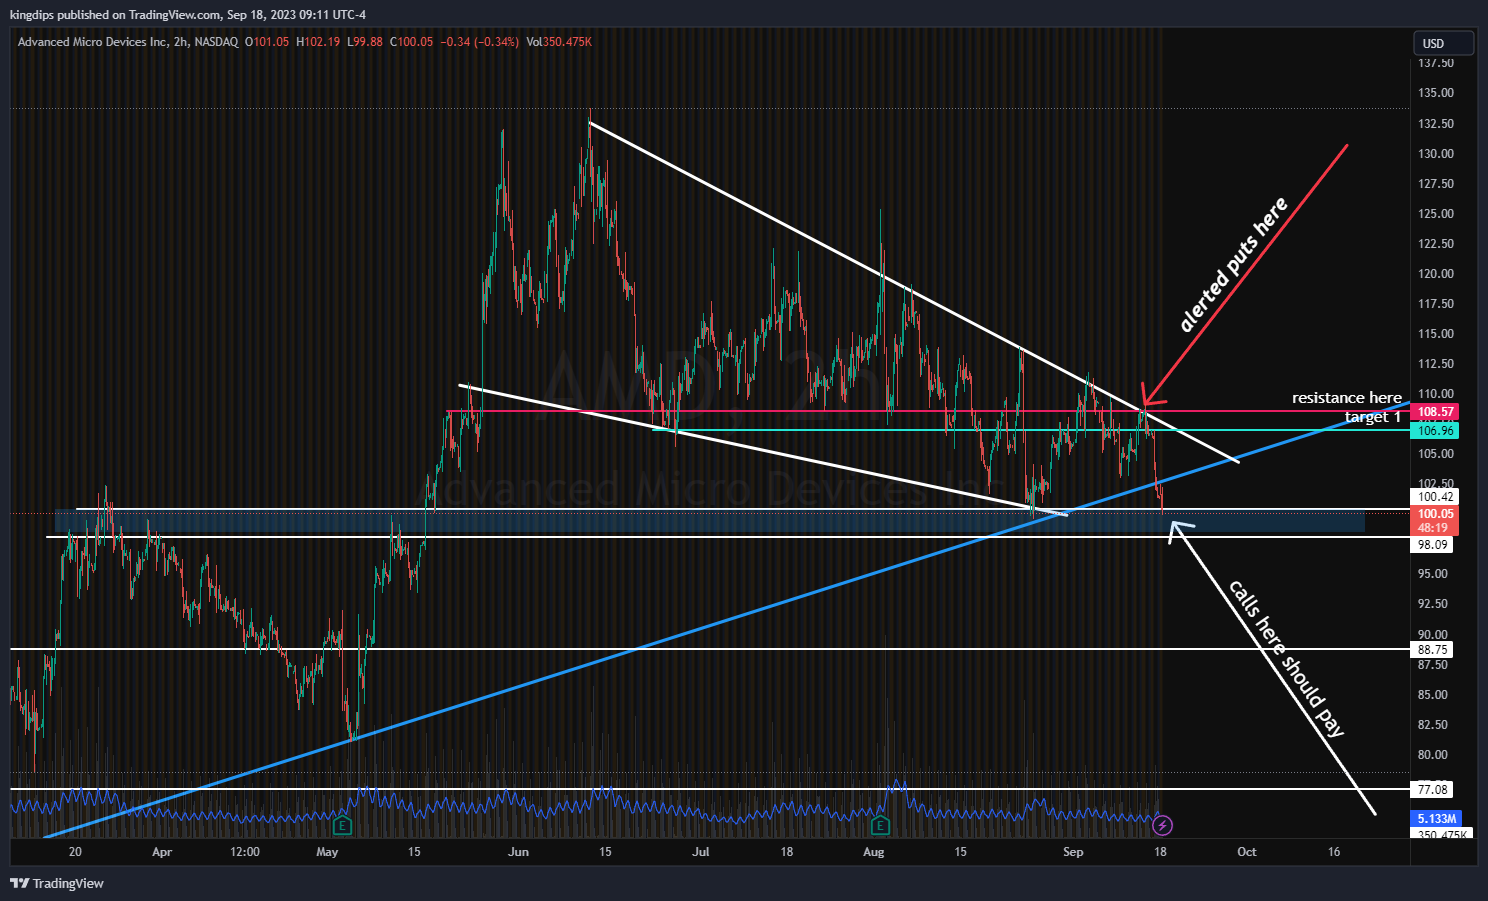Click the change value −0.34 (−0.34%)
Screen dimensions: 1488x901
tap(480, 42)
